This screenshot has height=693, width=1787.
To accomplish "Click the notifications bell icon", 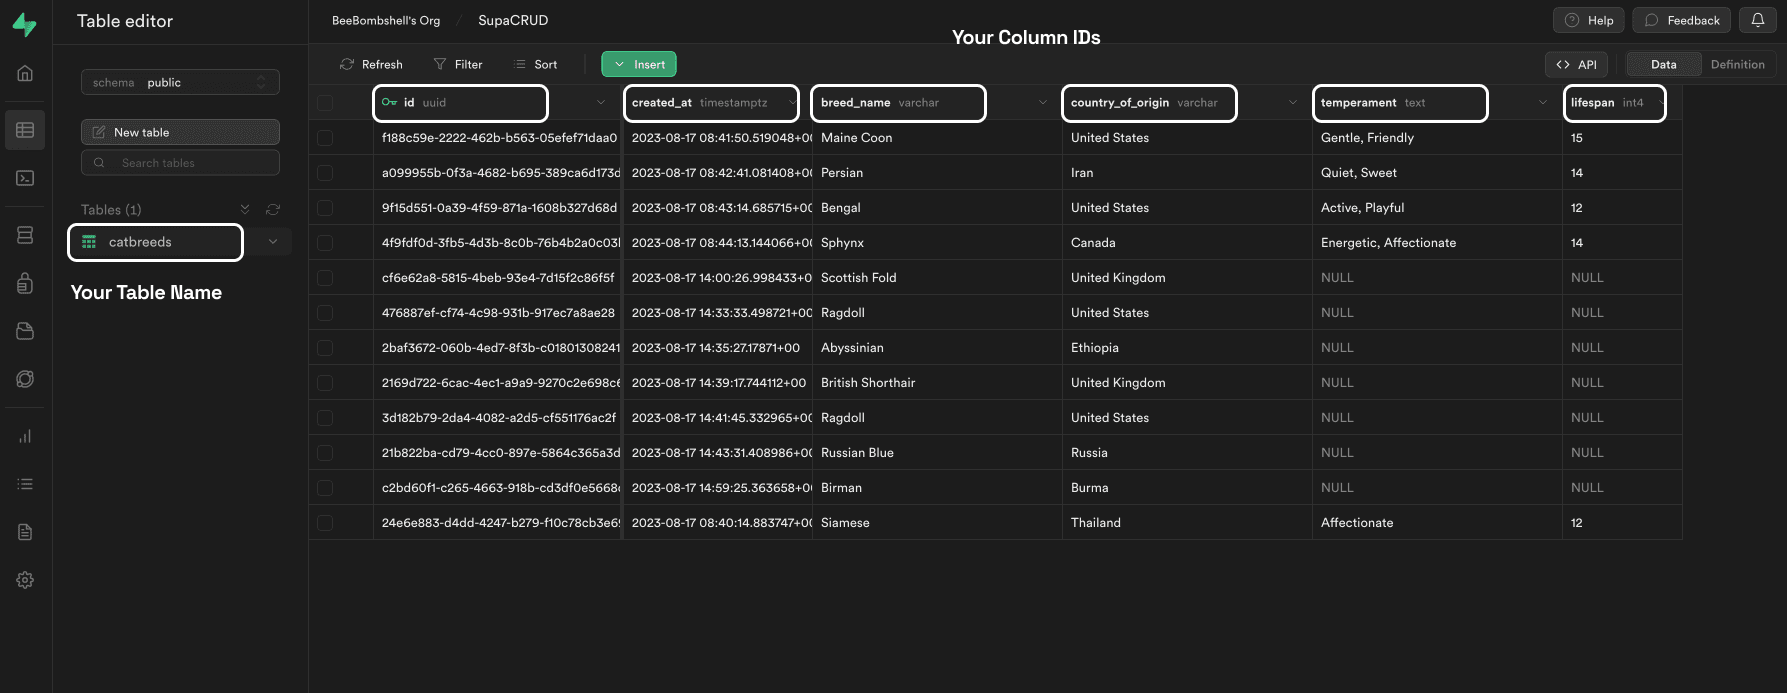I will click(1757, 20).
